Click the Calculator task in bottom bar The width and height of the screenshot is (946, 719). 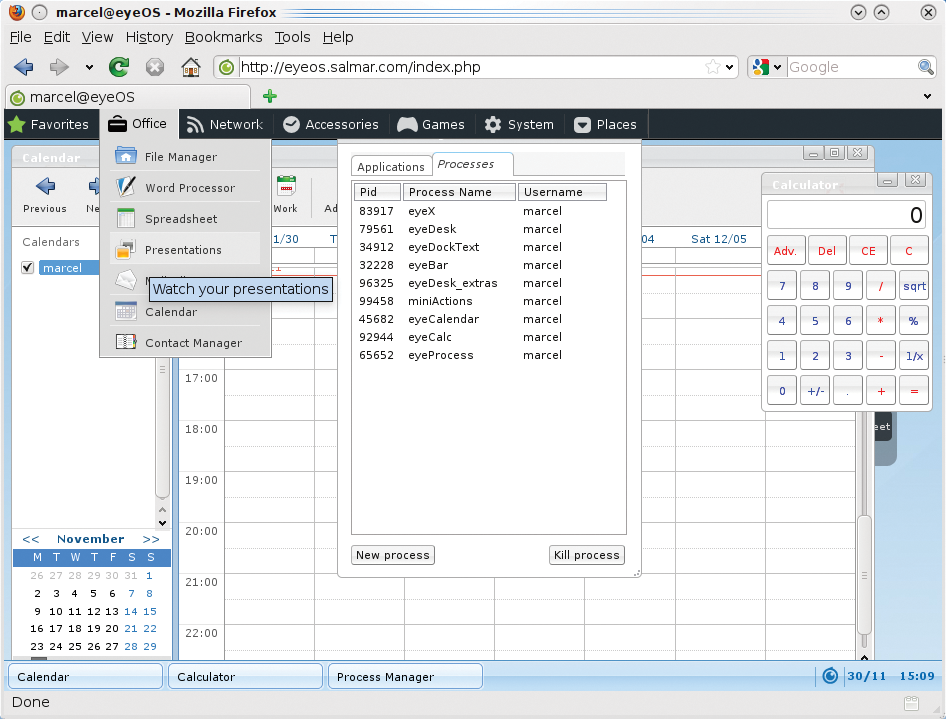click(246, 676)
